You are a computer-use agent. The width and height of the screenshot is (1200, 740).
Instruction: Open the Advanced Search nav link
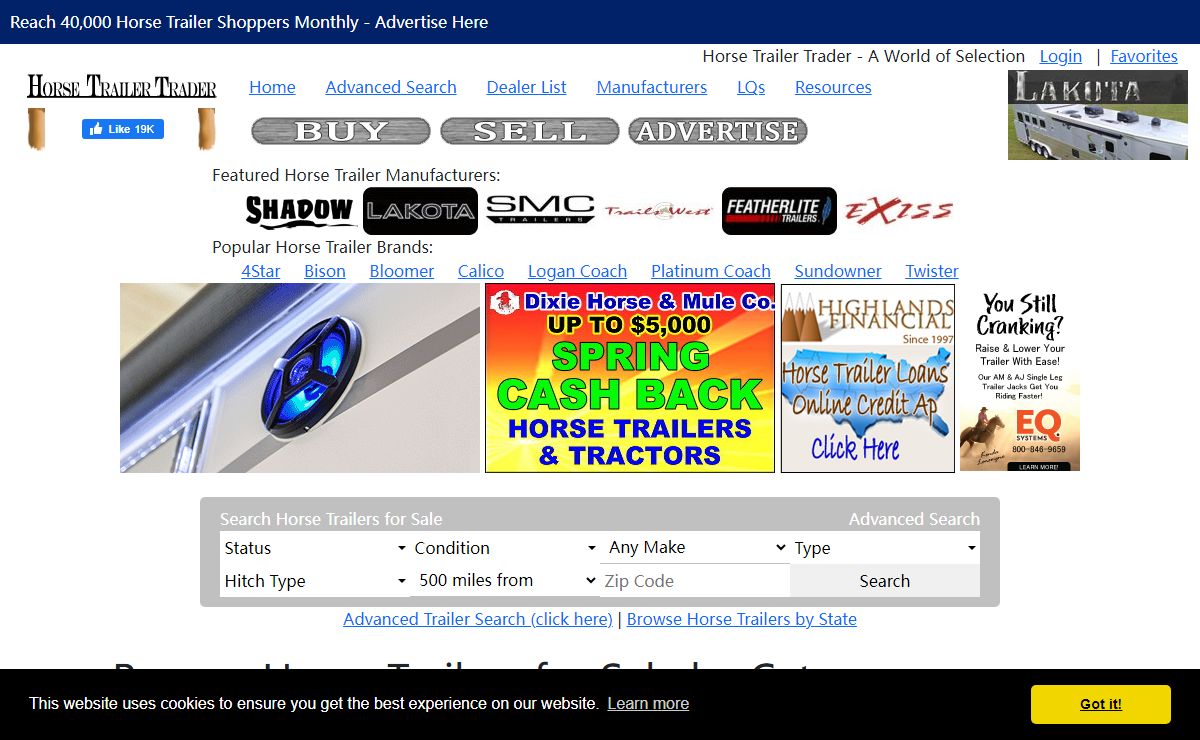[391, 87]
